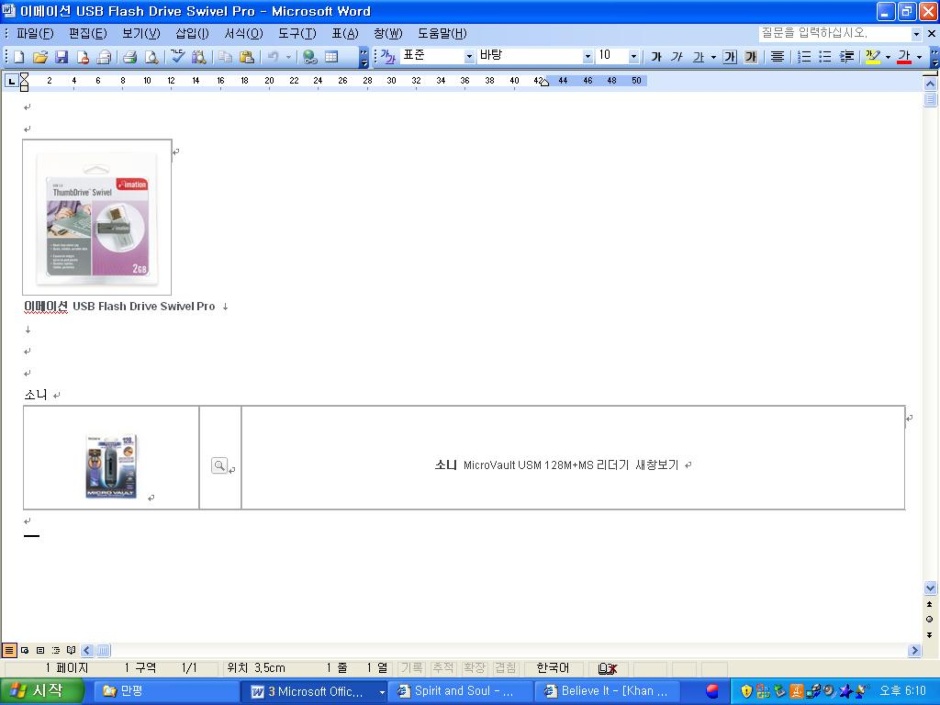
Task: Switch to Outline view
Action: pyautogui.click(x=56, y=650)
